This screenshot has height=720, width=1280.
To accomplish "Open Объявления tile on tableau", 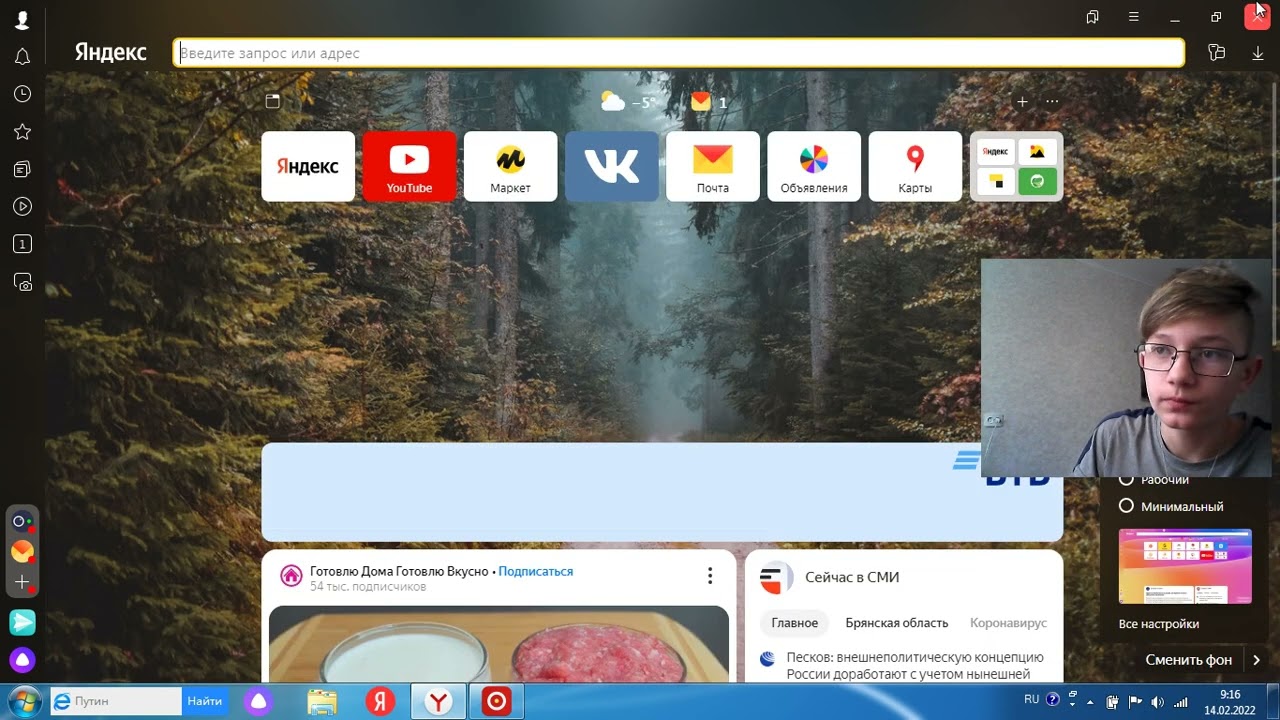I will pyautogui.click(x=814, y=166).
